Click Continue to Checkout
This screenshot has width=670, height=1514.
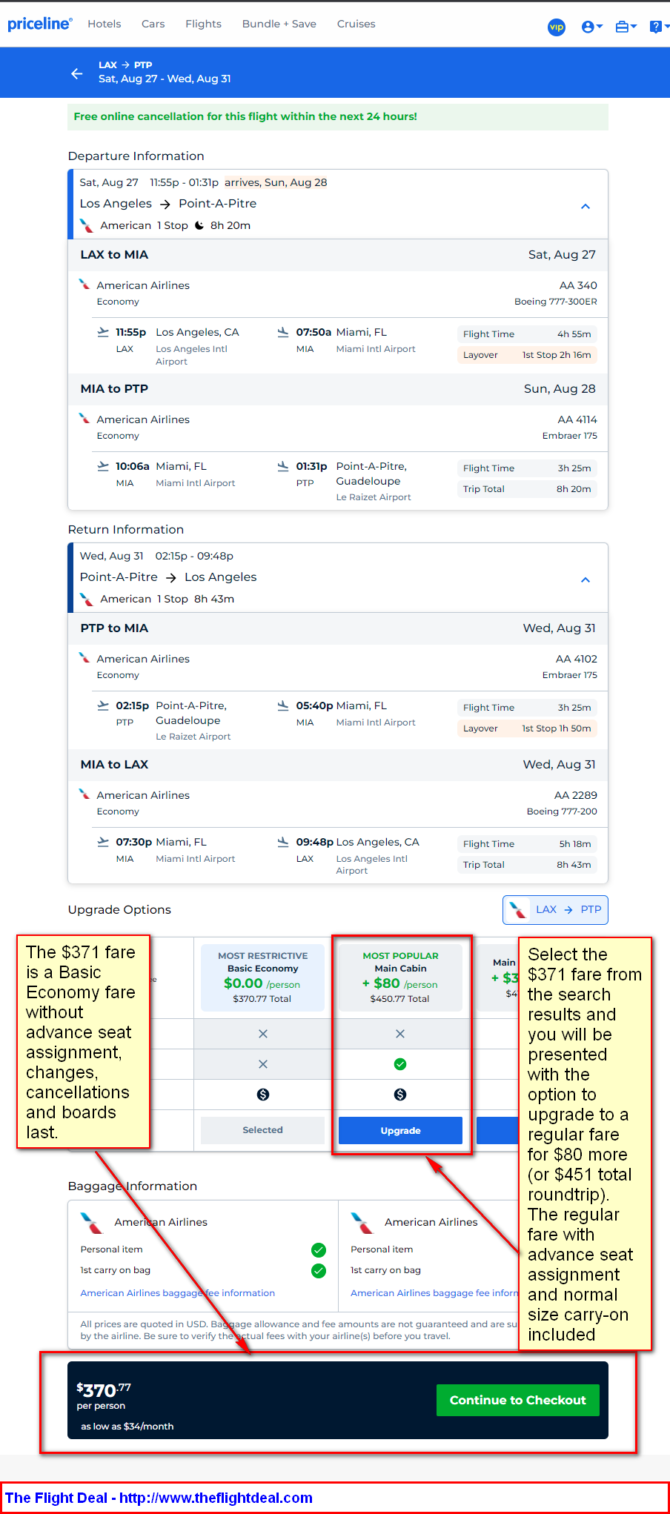[518, 1400]
